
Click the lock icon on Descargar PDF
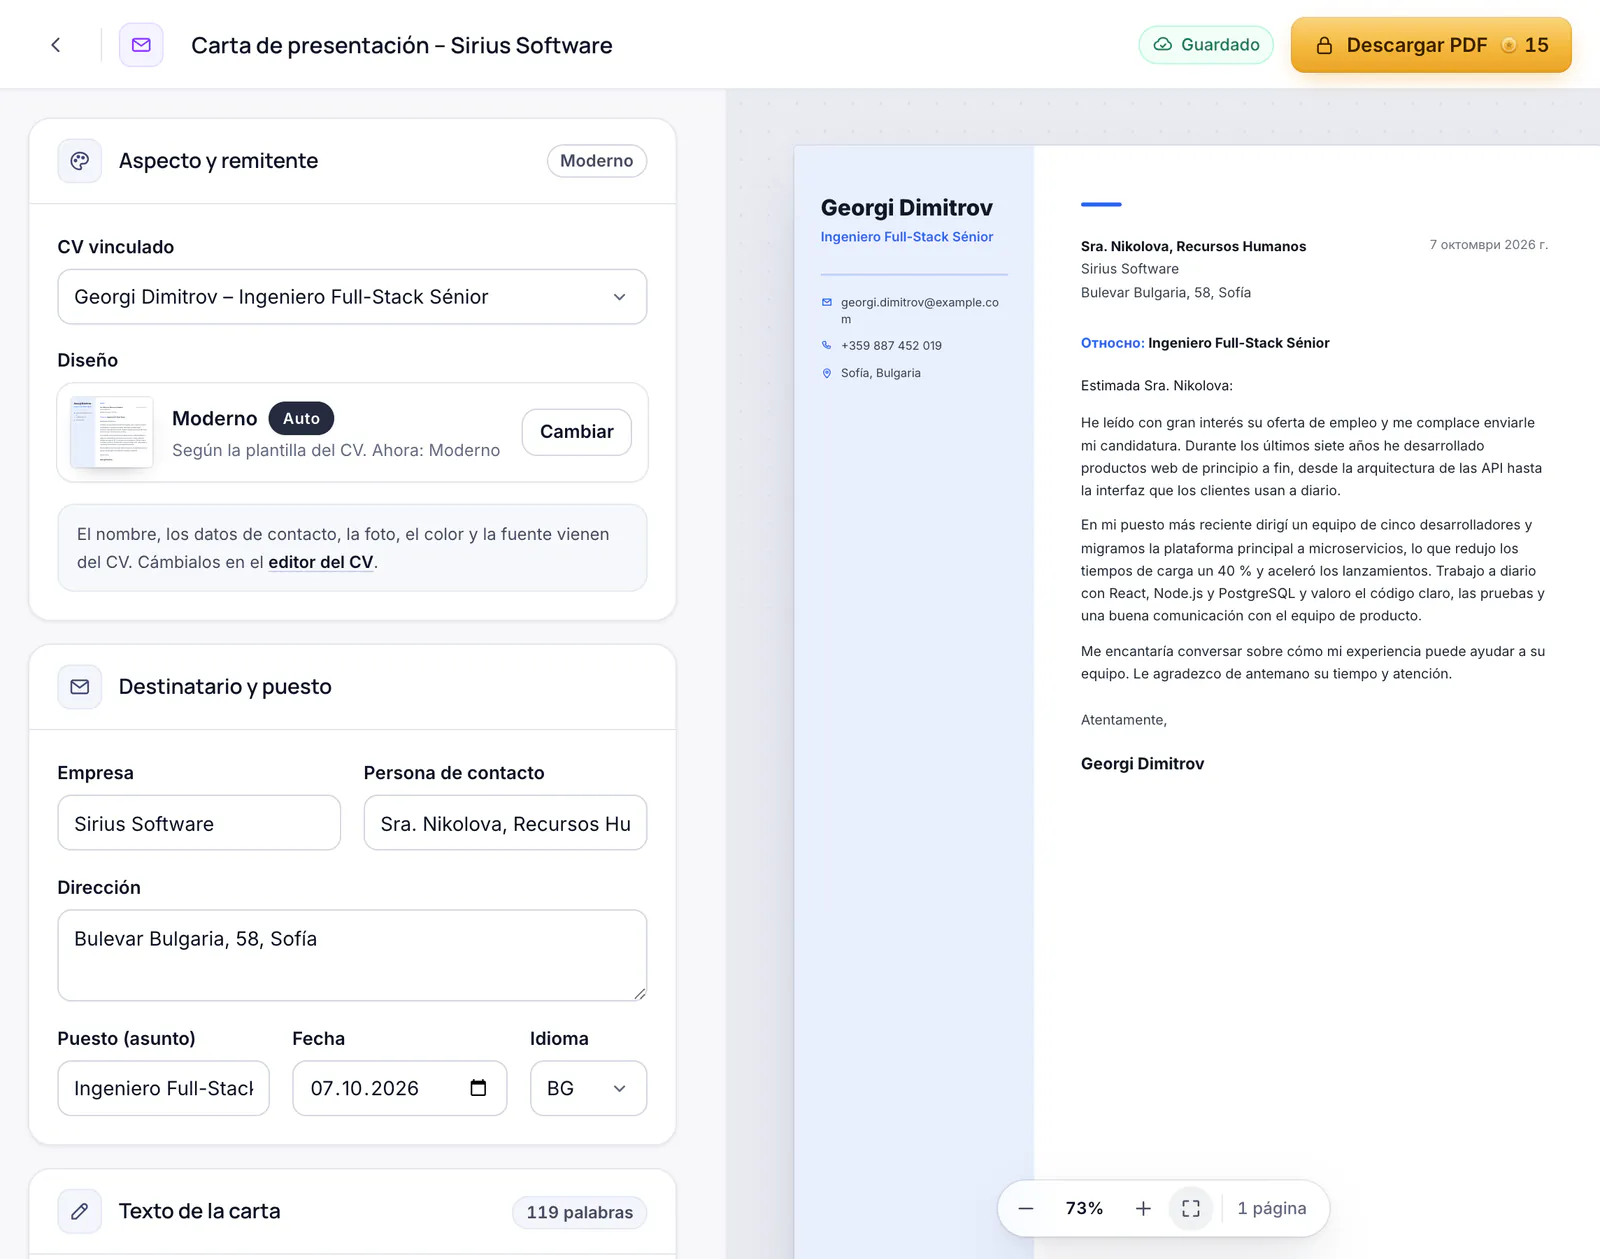pos(1324,45)
